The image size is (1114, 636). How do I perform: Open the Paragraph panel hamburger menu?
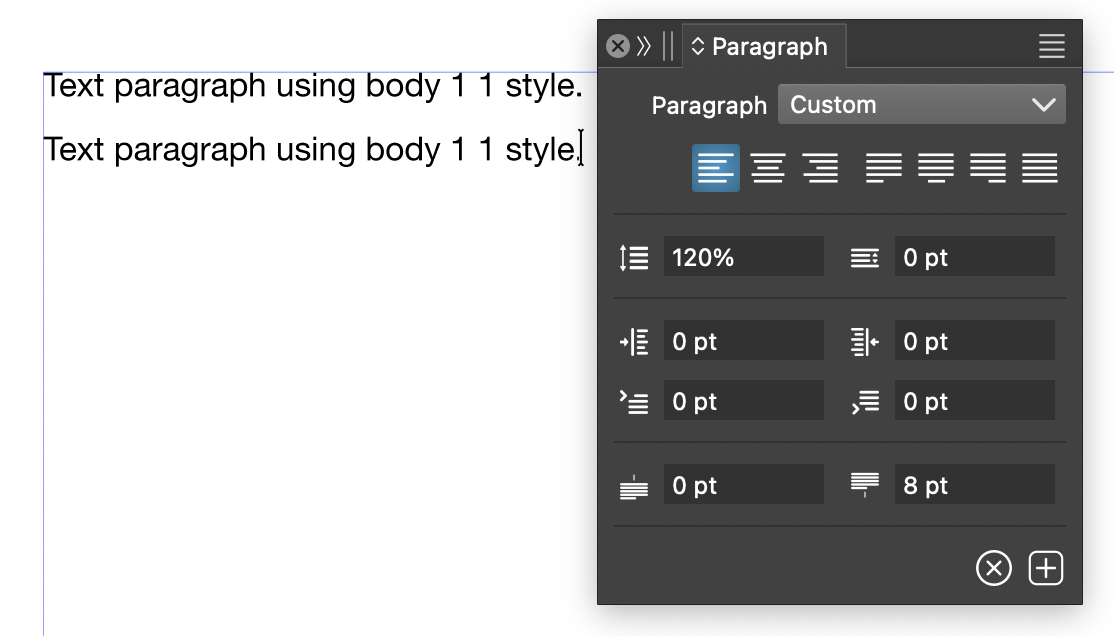[x=1051, y=47]
